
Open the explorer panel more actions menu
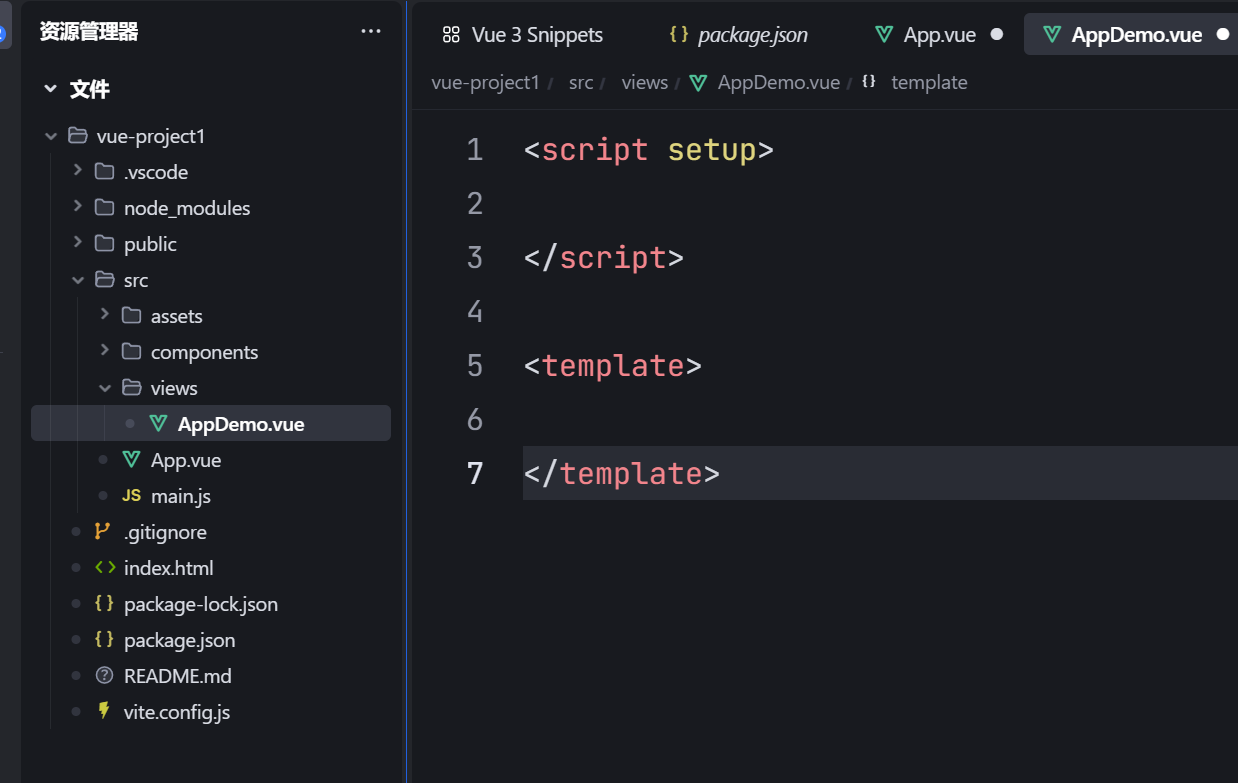371,32
